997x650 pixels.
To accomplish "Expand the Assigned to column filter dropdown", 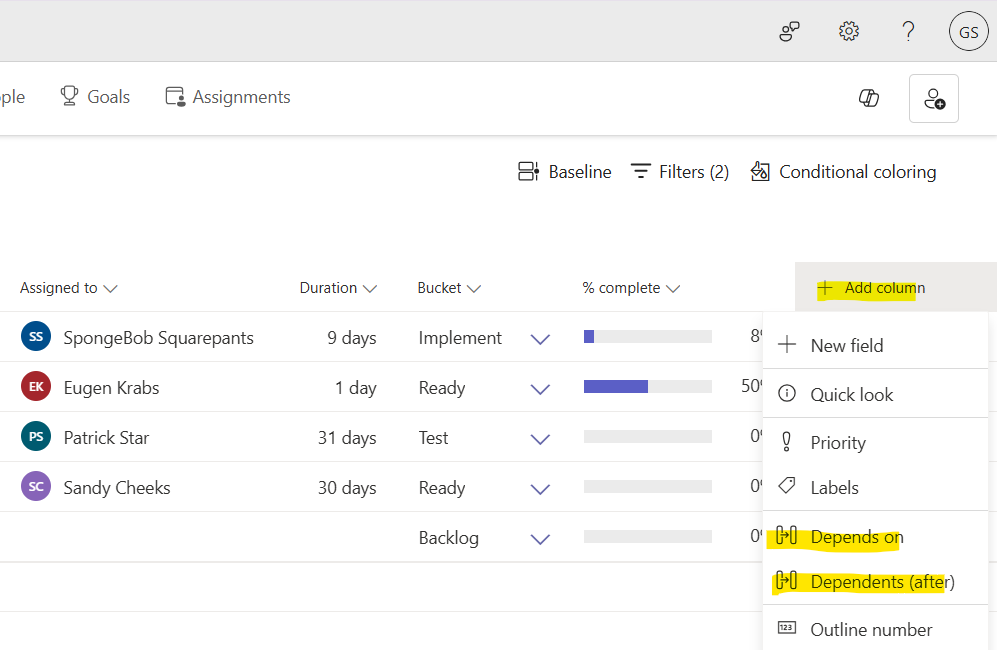I will 112,287.
